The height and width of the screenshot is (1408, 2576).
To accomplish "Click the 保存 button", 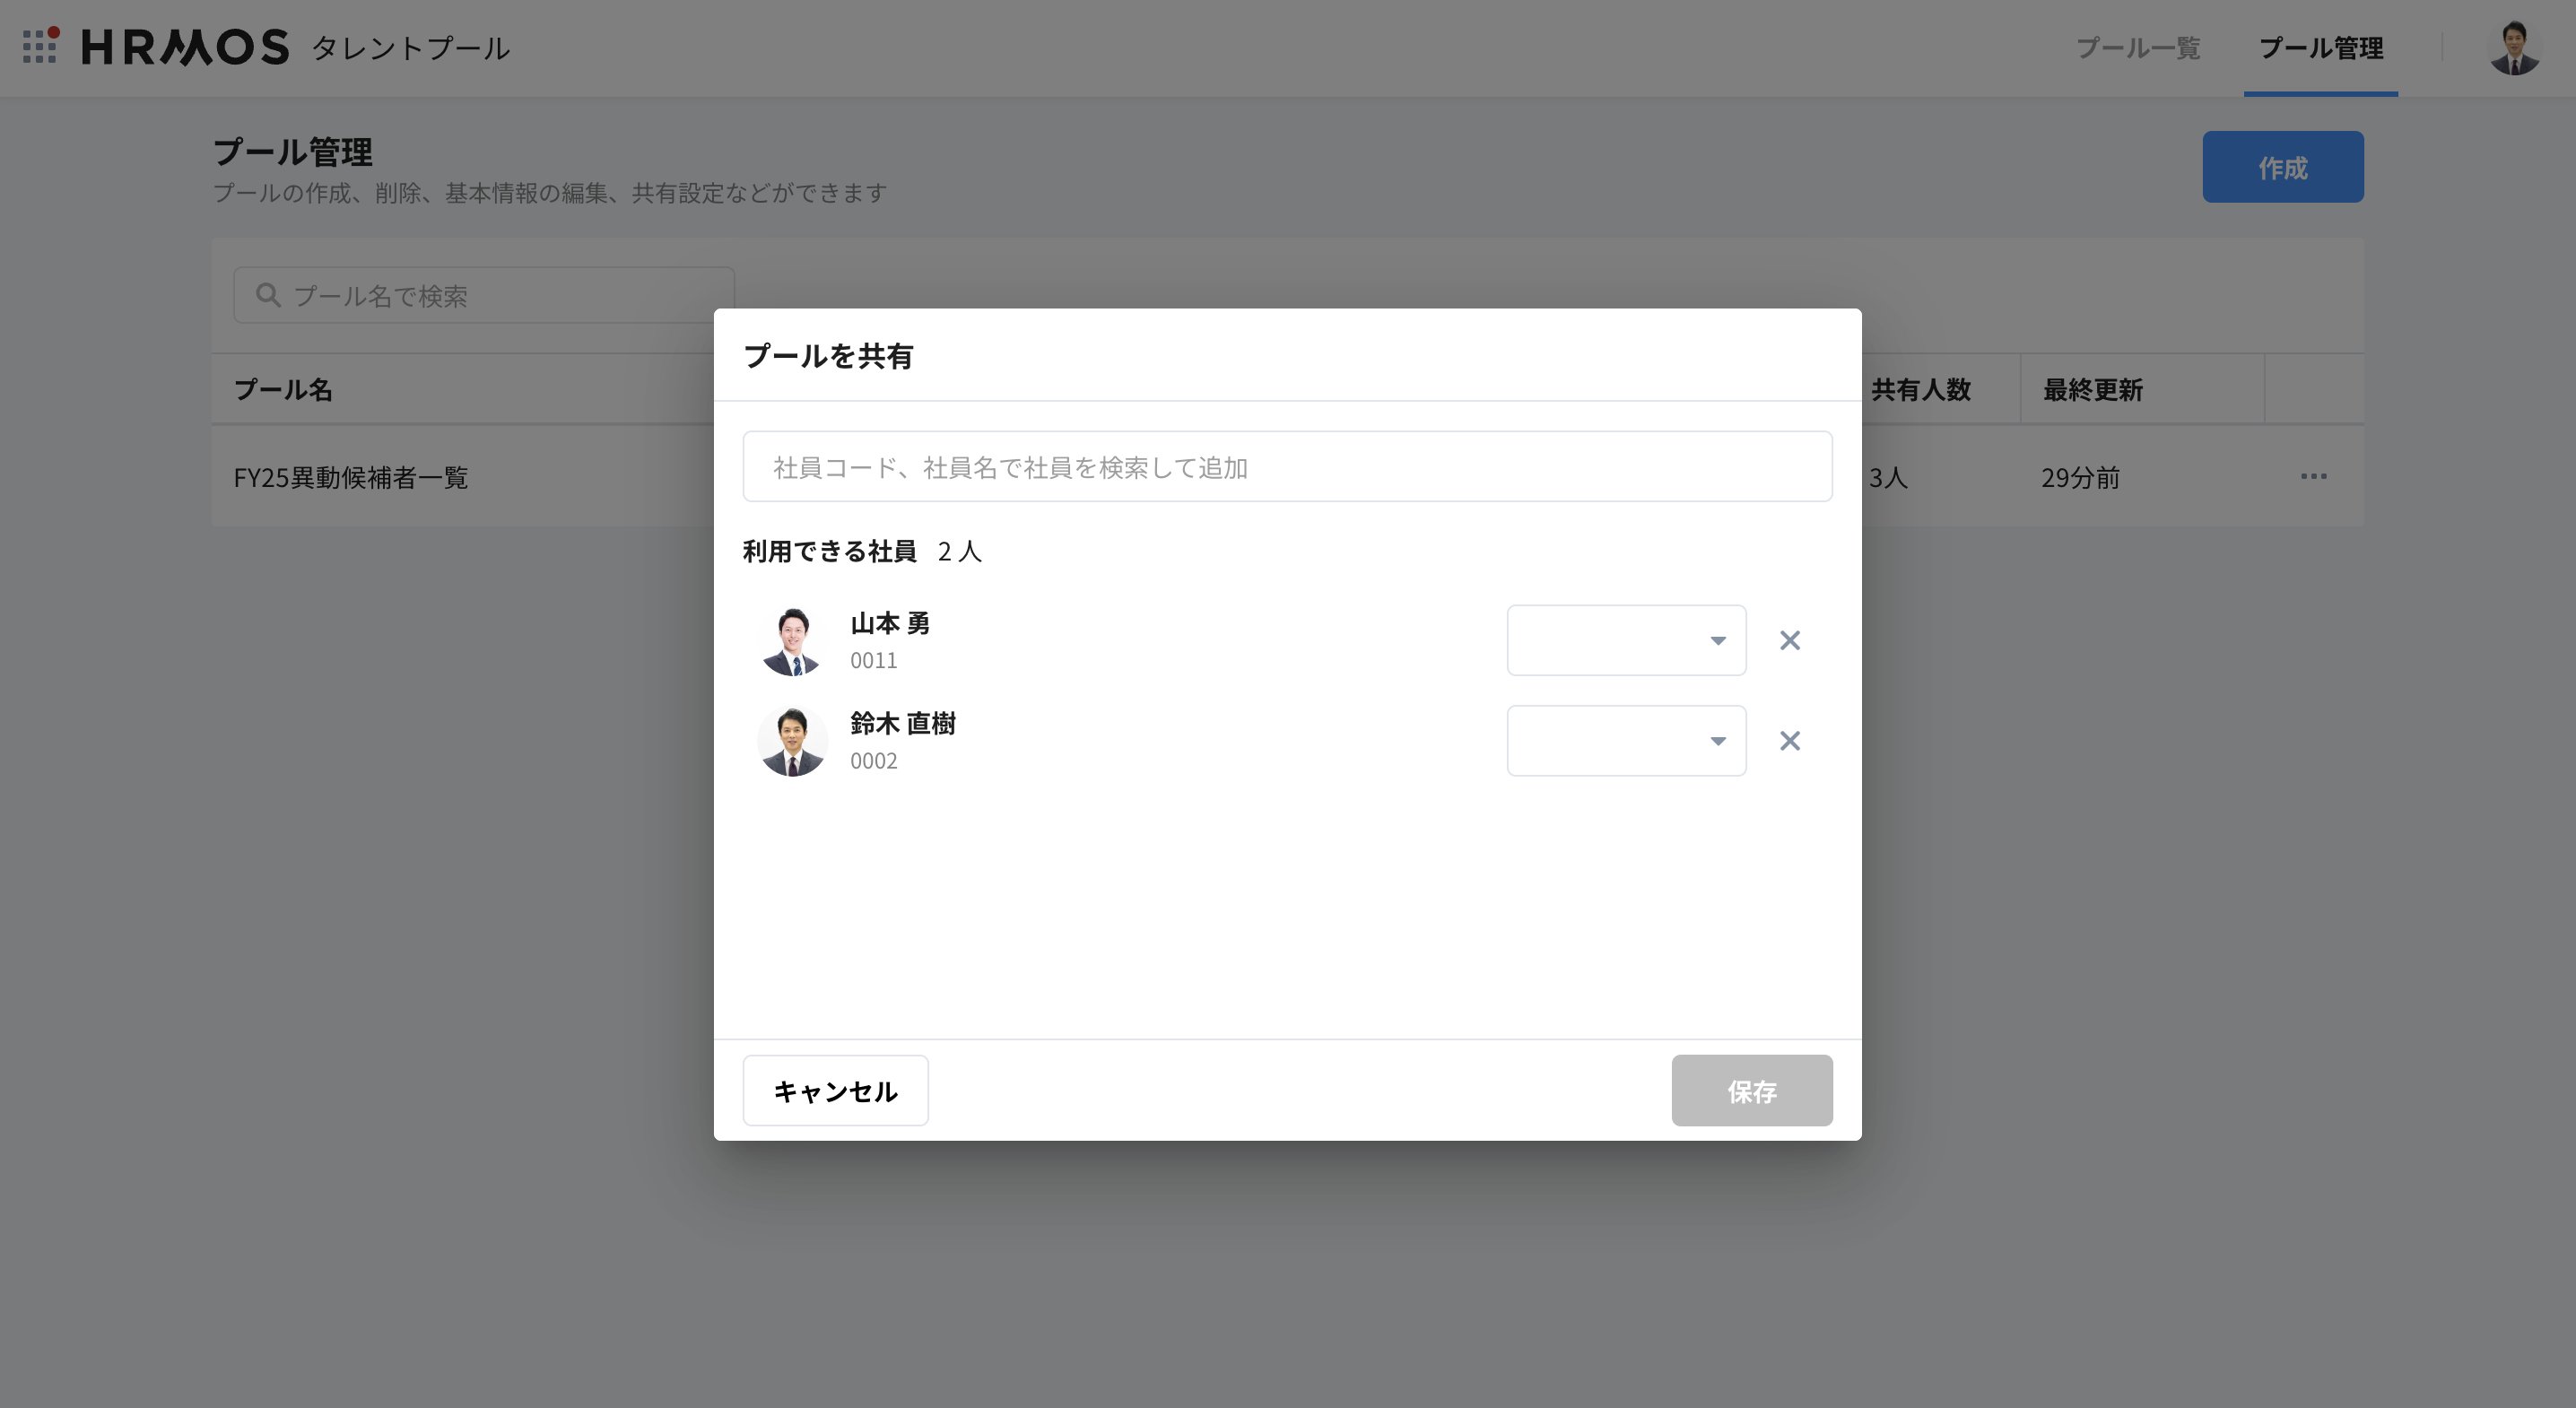I will (x=1751, y=1090).
